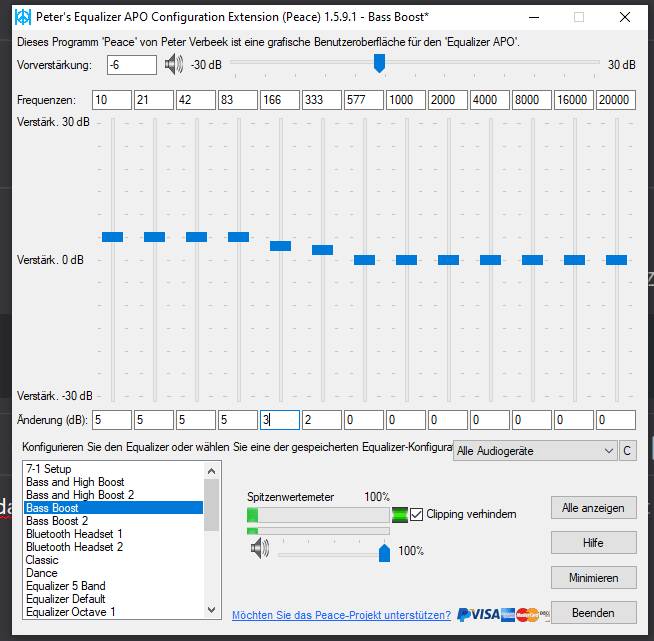Select Equalizer Default preset
The width and height of the screenshot is (654, 641).
point(113,598)
